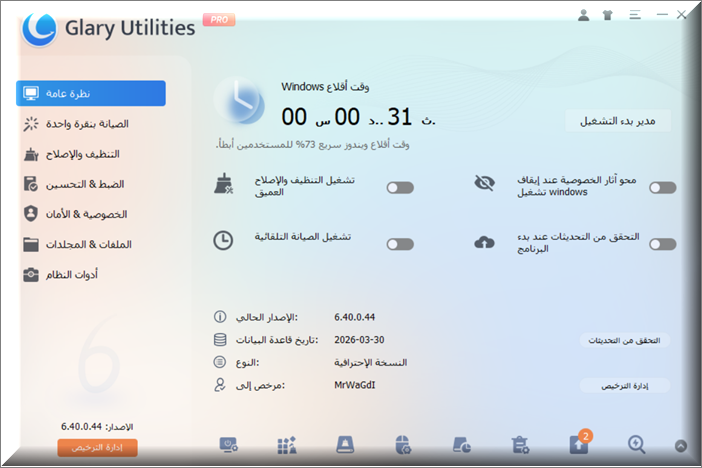Click the registry cleaner blocks icon
The height and width of the screenshot is (468, 702).
(287, 445)
